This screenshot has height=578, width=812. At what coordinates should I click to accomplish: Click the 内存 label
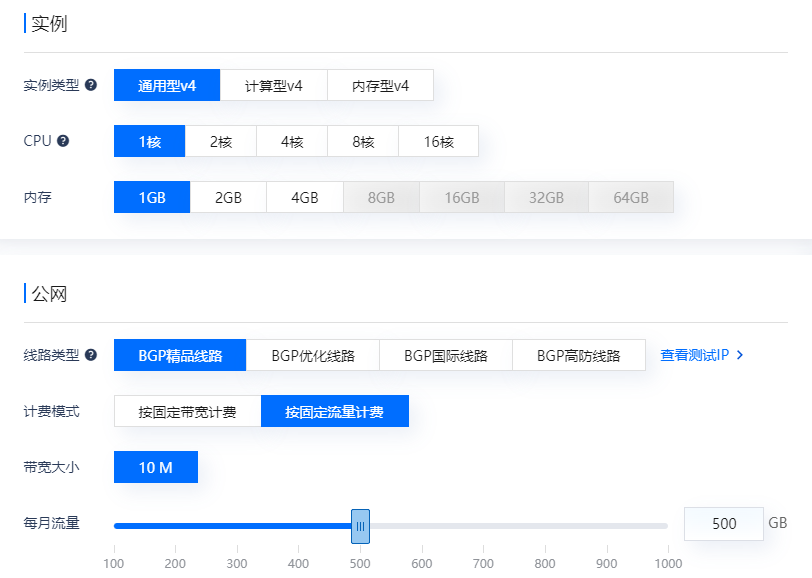point(37,197)
